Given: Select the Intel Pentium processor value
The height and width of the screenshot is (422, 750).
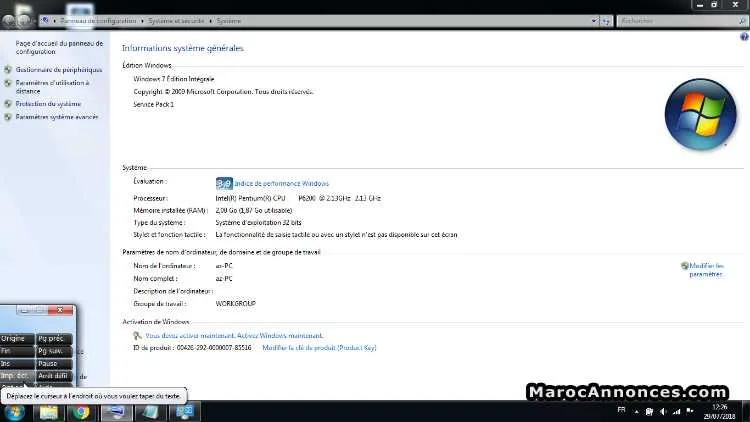Looking at the screenshot, I should click(x=298, y=198).
